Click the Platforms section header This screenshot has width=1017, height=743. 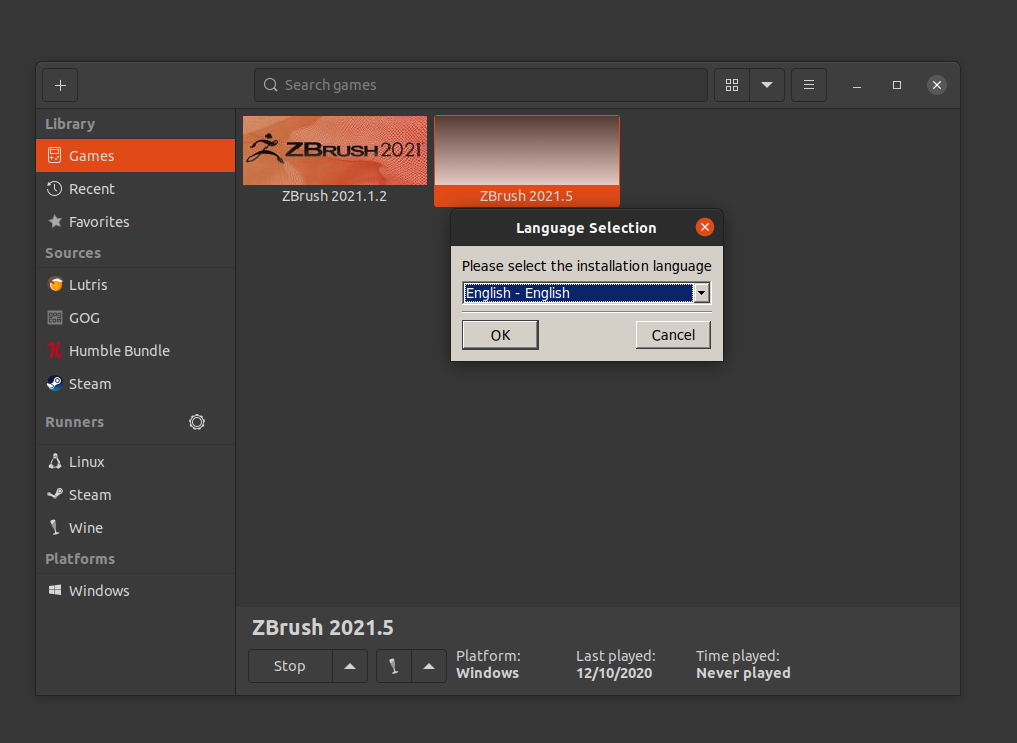[80, 559]
